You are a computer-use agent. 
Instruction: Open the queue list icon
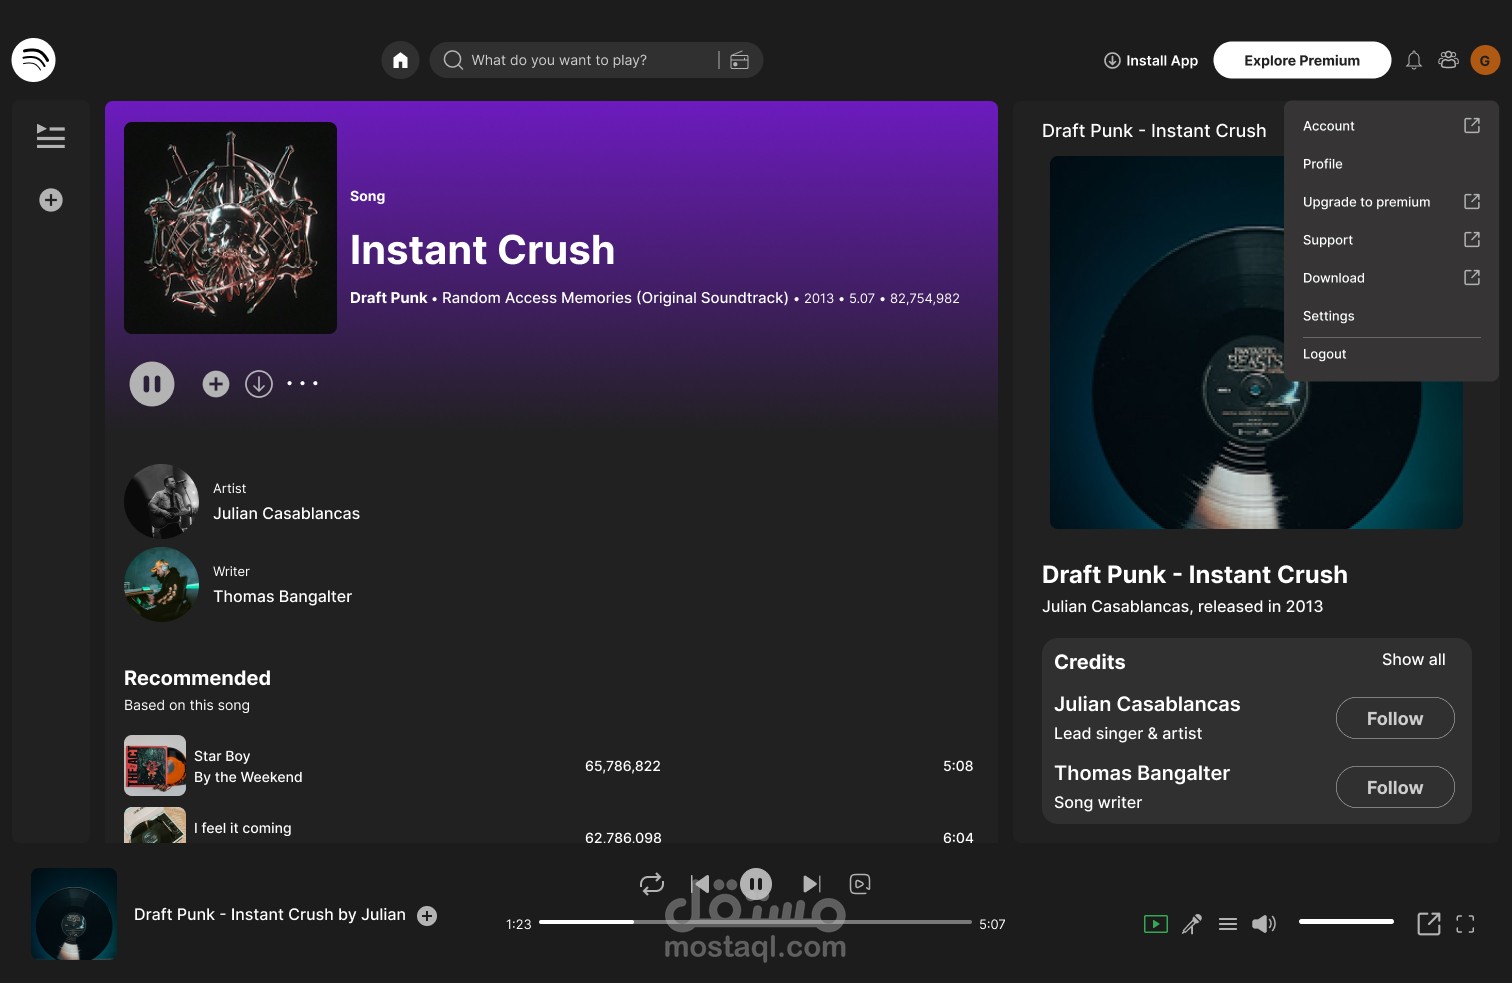pyautogui.click(x=1228, y=924)
